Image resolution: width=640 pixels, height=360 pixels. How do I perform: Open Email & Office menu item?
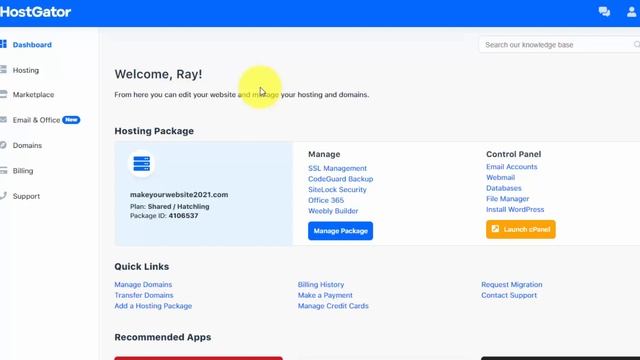click(36, 120)
